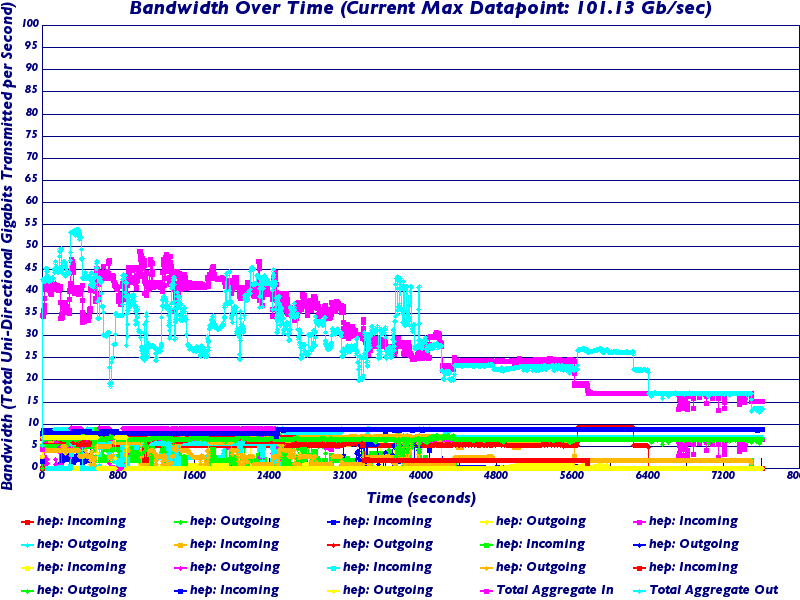Click the Time (seconds) x-axis label
The width and height of the screenshot is (800, 600).
[x=420, y=497]
